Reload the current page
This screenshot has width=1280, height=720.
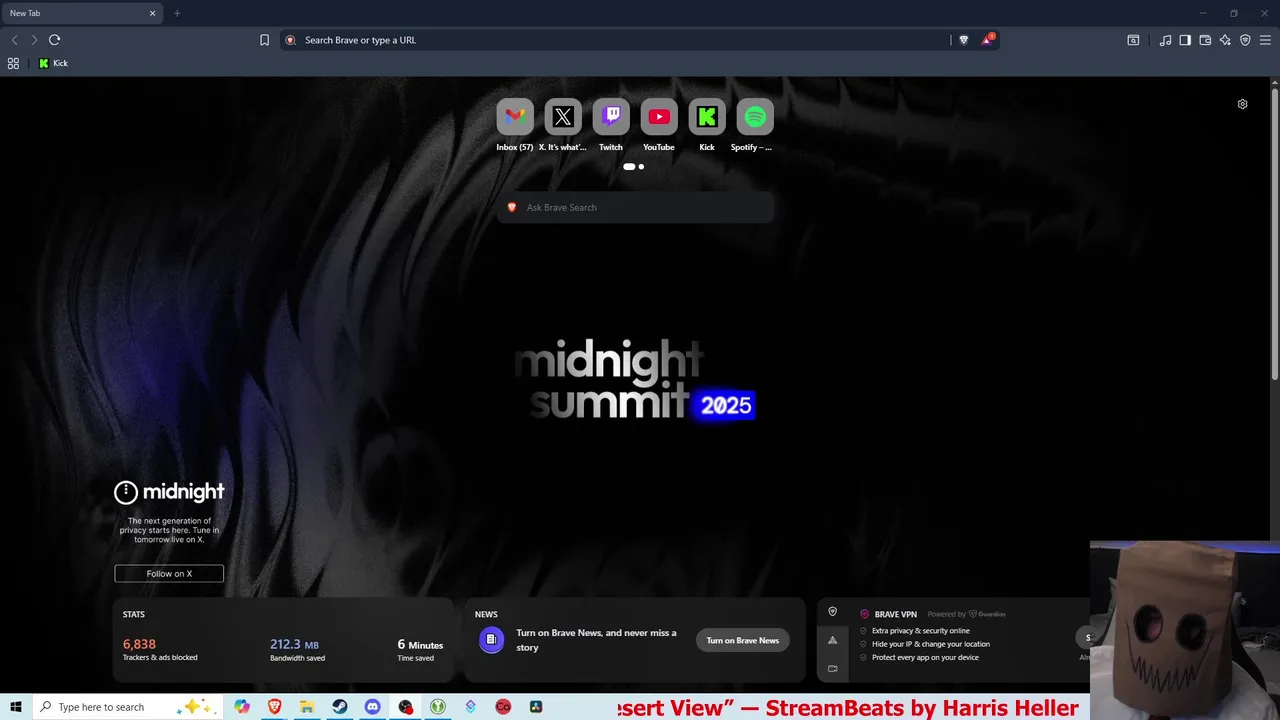tap(54, 40)
